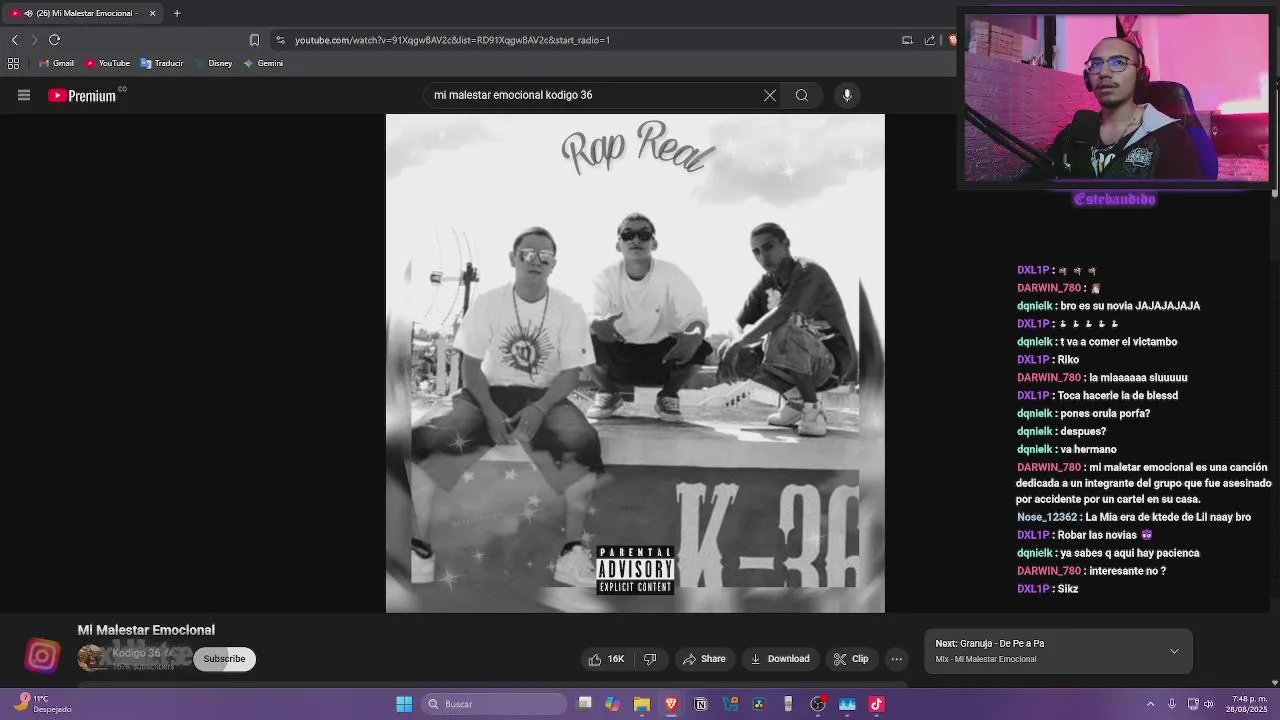Focus the YouTube search field
This screenshot has height=720, width=1280.
pyautogui.click(x=595, y=95)
